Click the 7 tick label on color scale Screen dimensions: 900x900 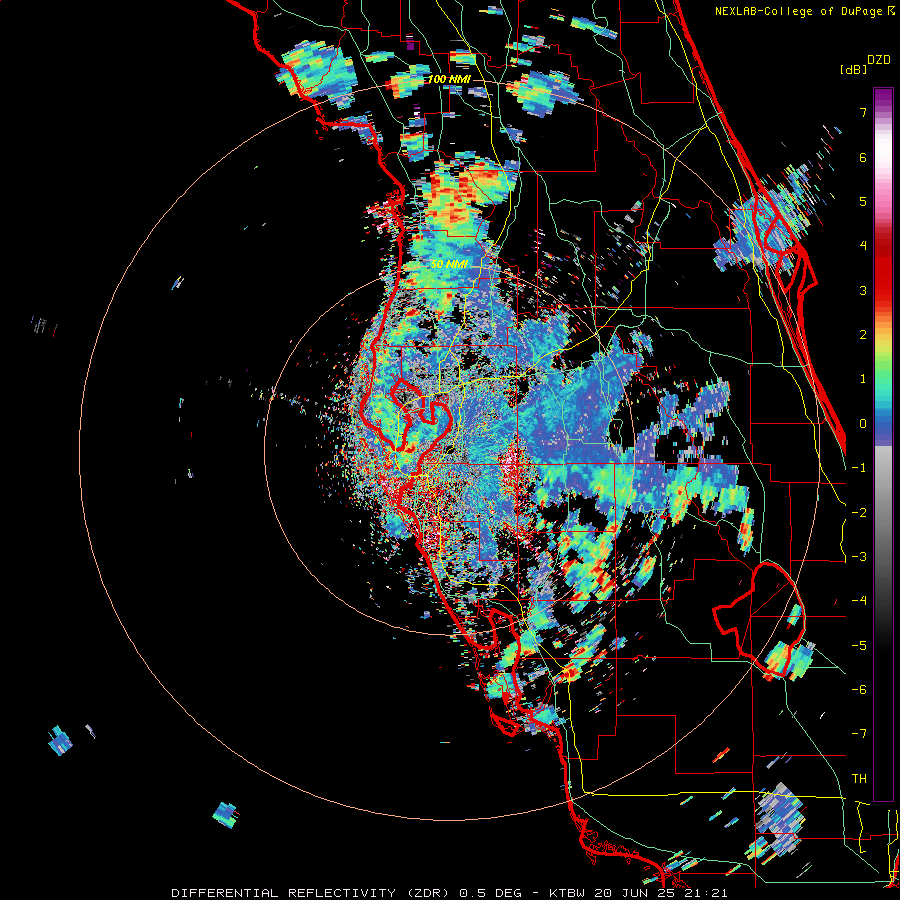point(863,112)
